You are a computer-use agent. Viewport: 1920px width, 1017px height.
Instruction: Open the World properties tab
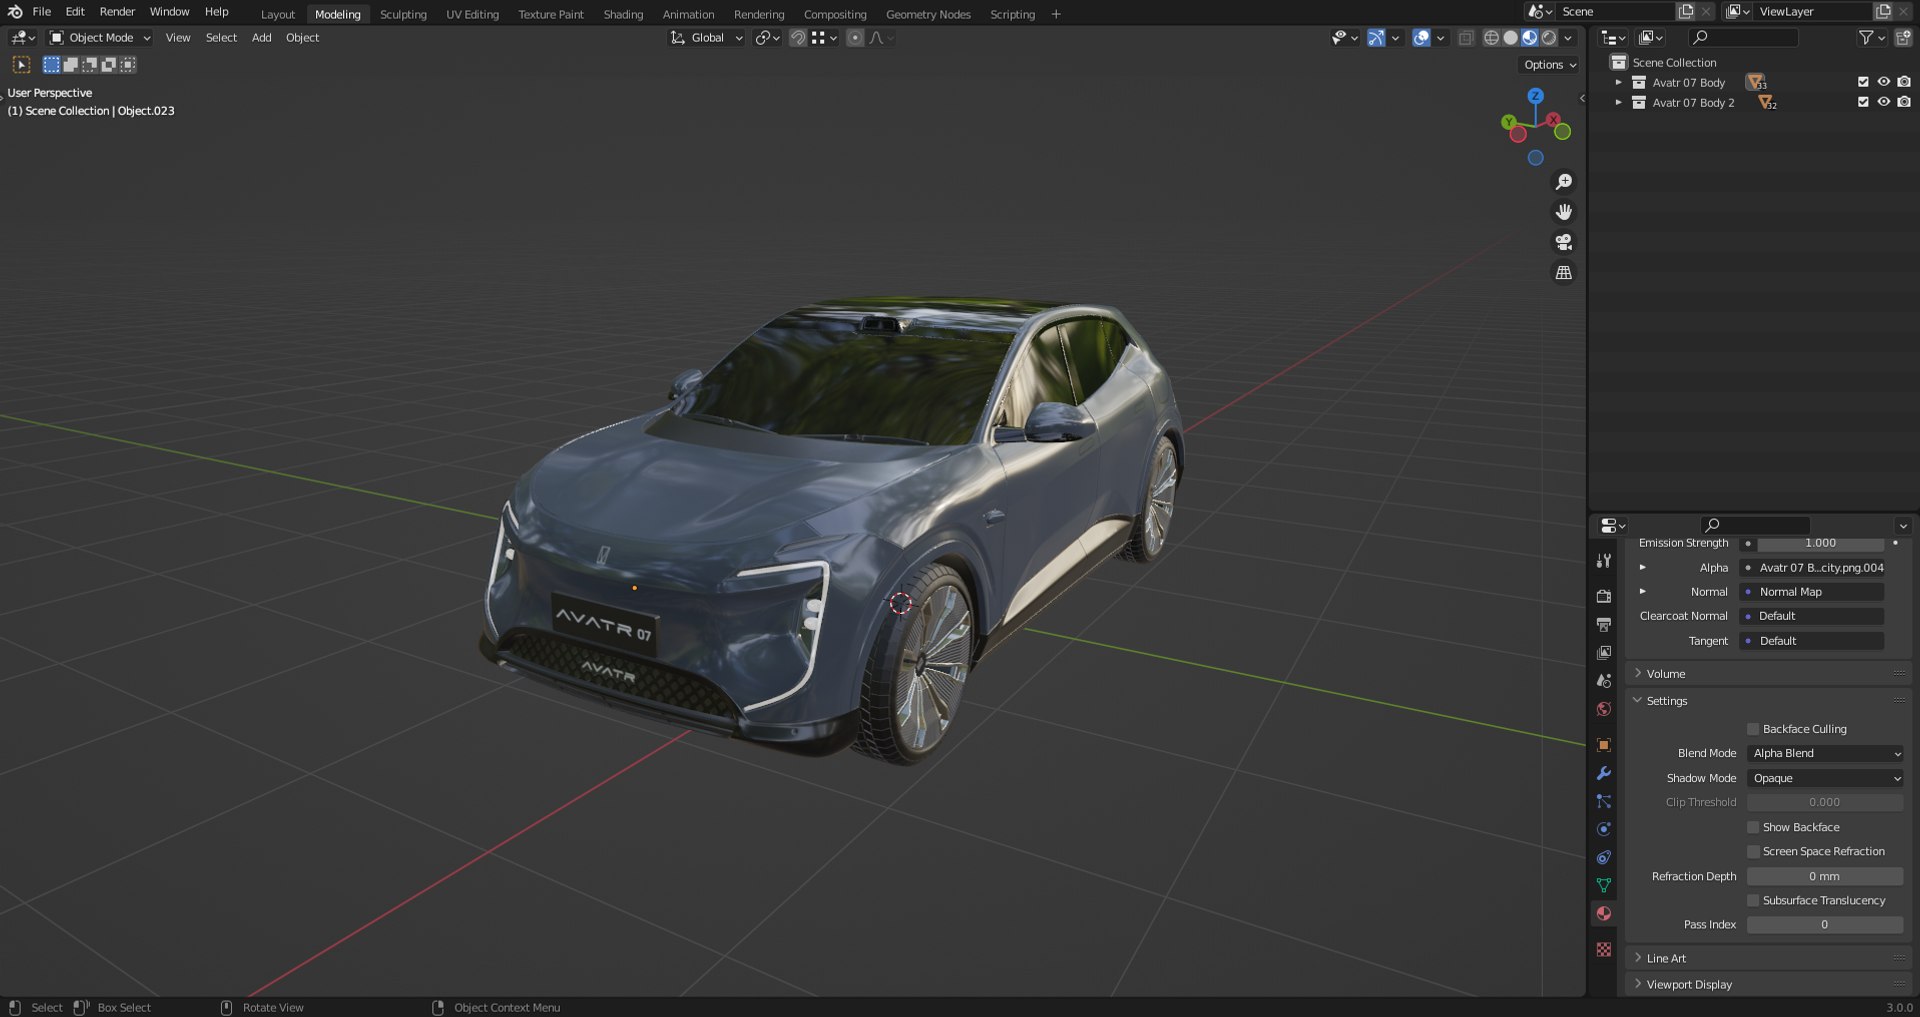point(1604,709)
